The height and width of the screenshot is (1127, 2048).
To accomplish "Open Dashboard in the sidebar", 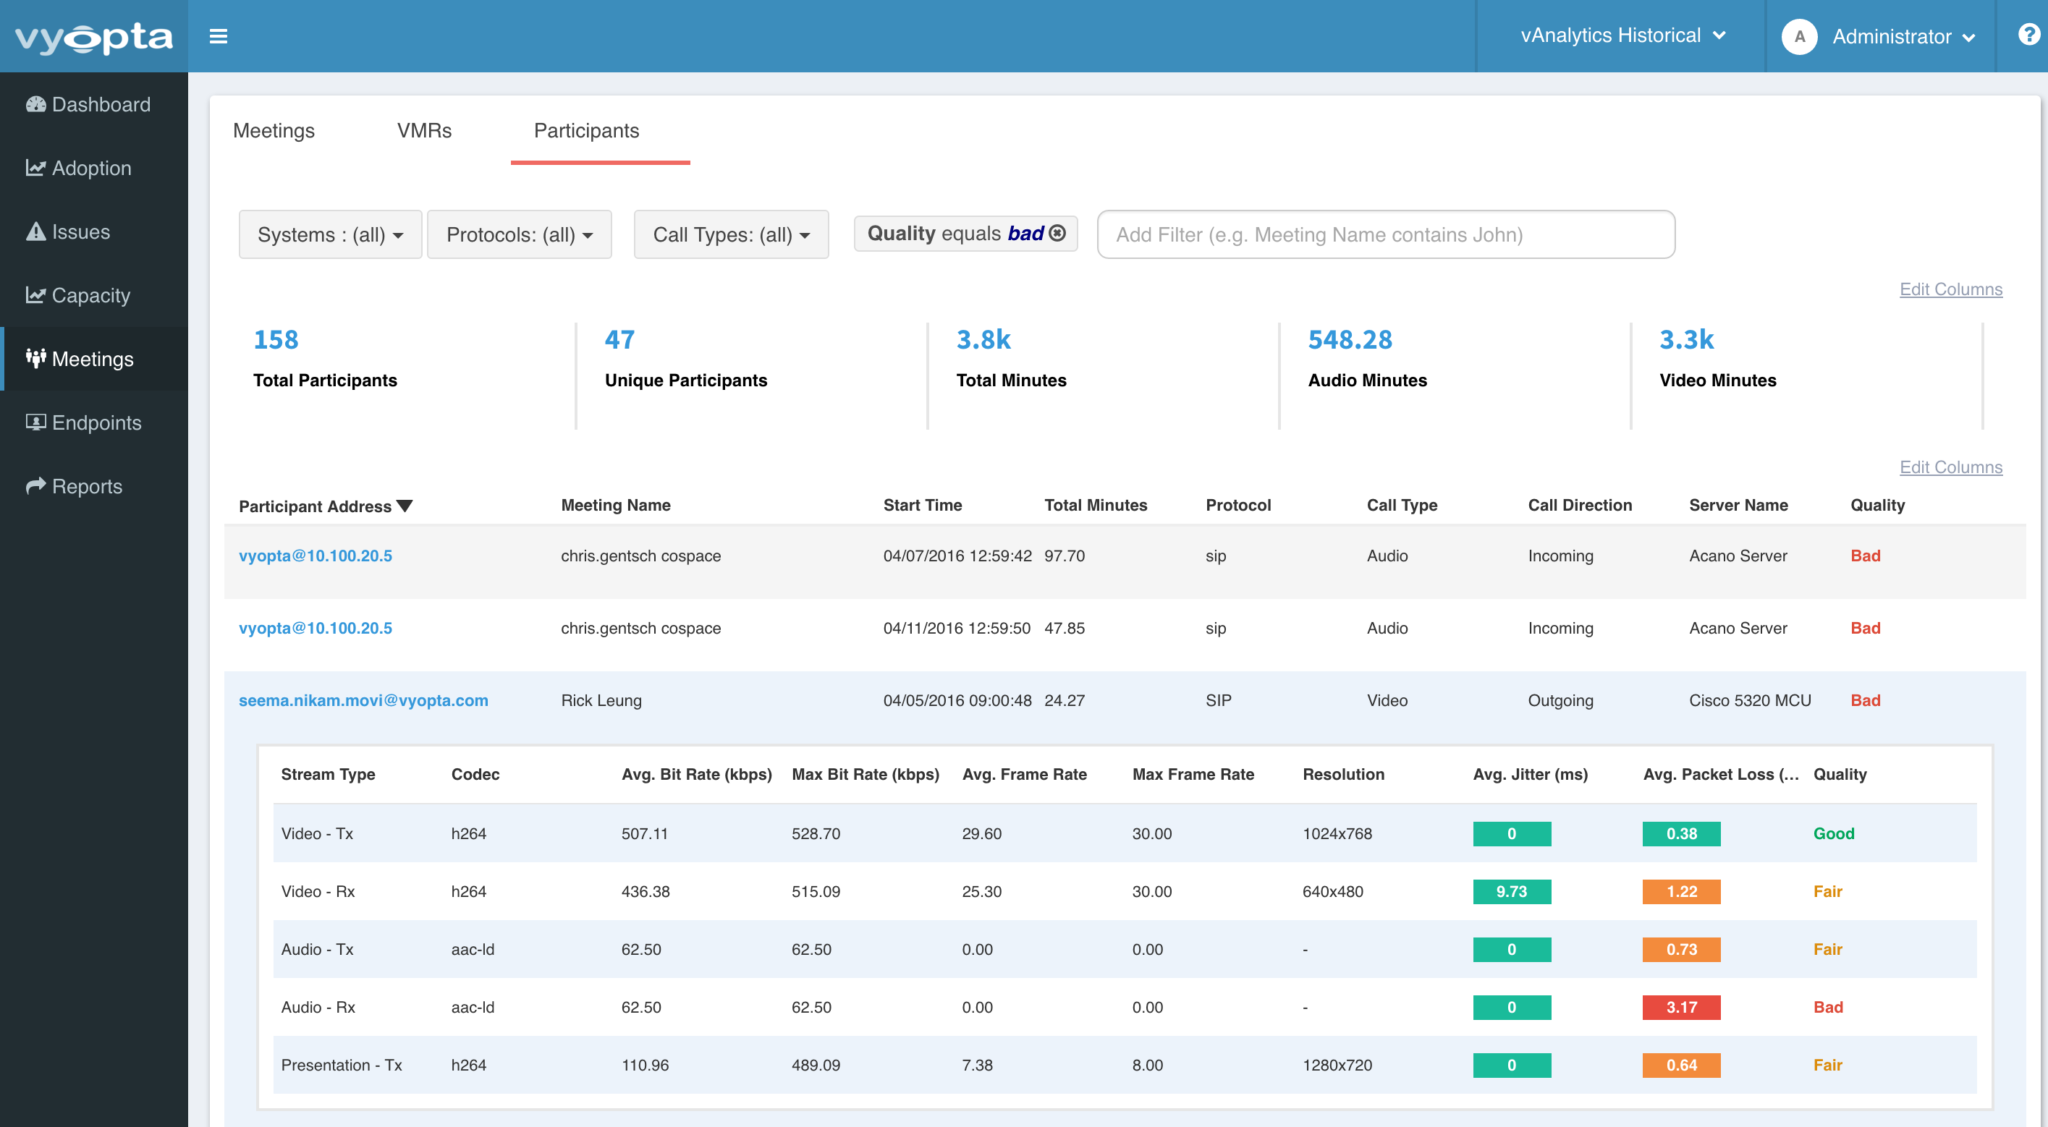I will point(94,104).
